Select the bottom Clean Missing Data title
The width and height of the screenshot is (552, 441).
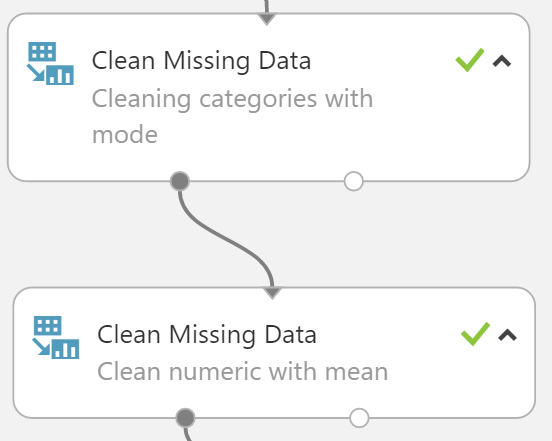[207, 335]
